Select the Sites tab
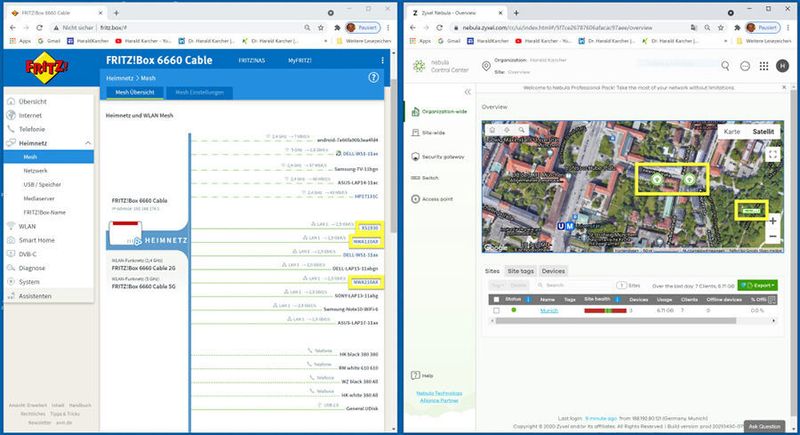The width and height of the screenshot is (800, 435). (492, 271)
